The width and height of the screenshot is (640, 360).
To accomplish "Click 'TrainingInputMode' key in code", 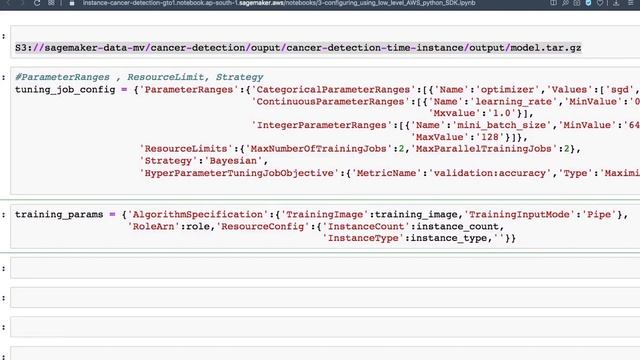I will pos(518,214).
